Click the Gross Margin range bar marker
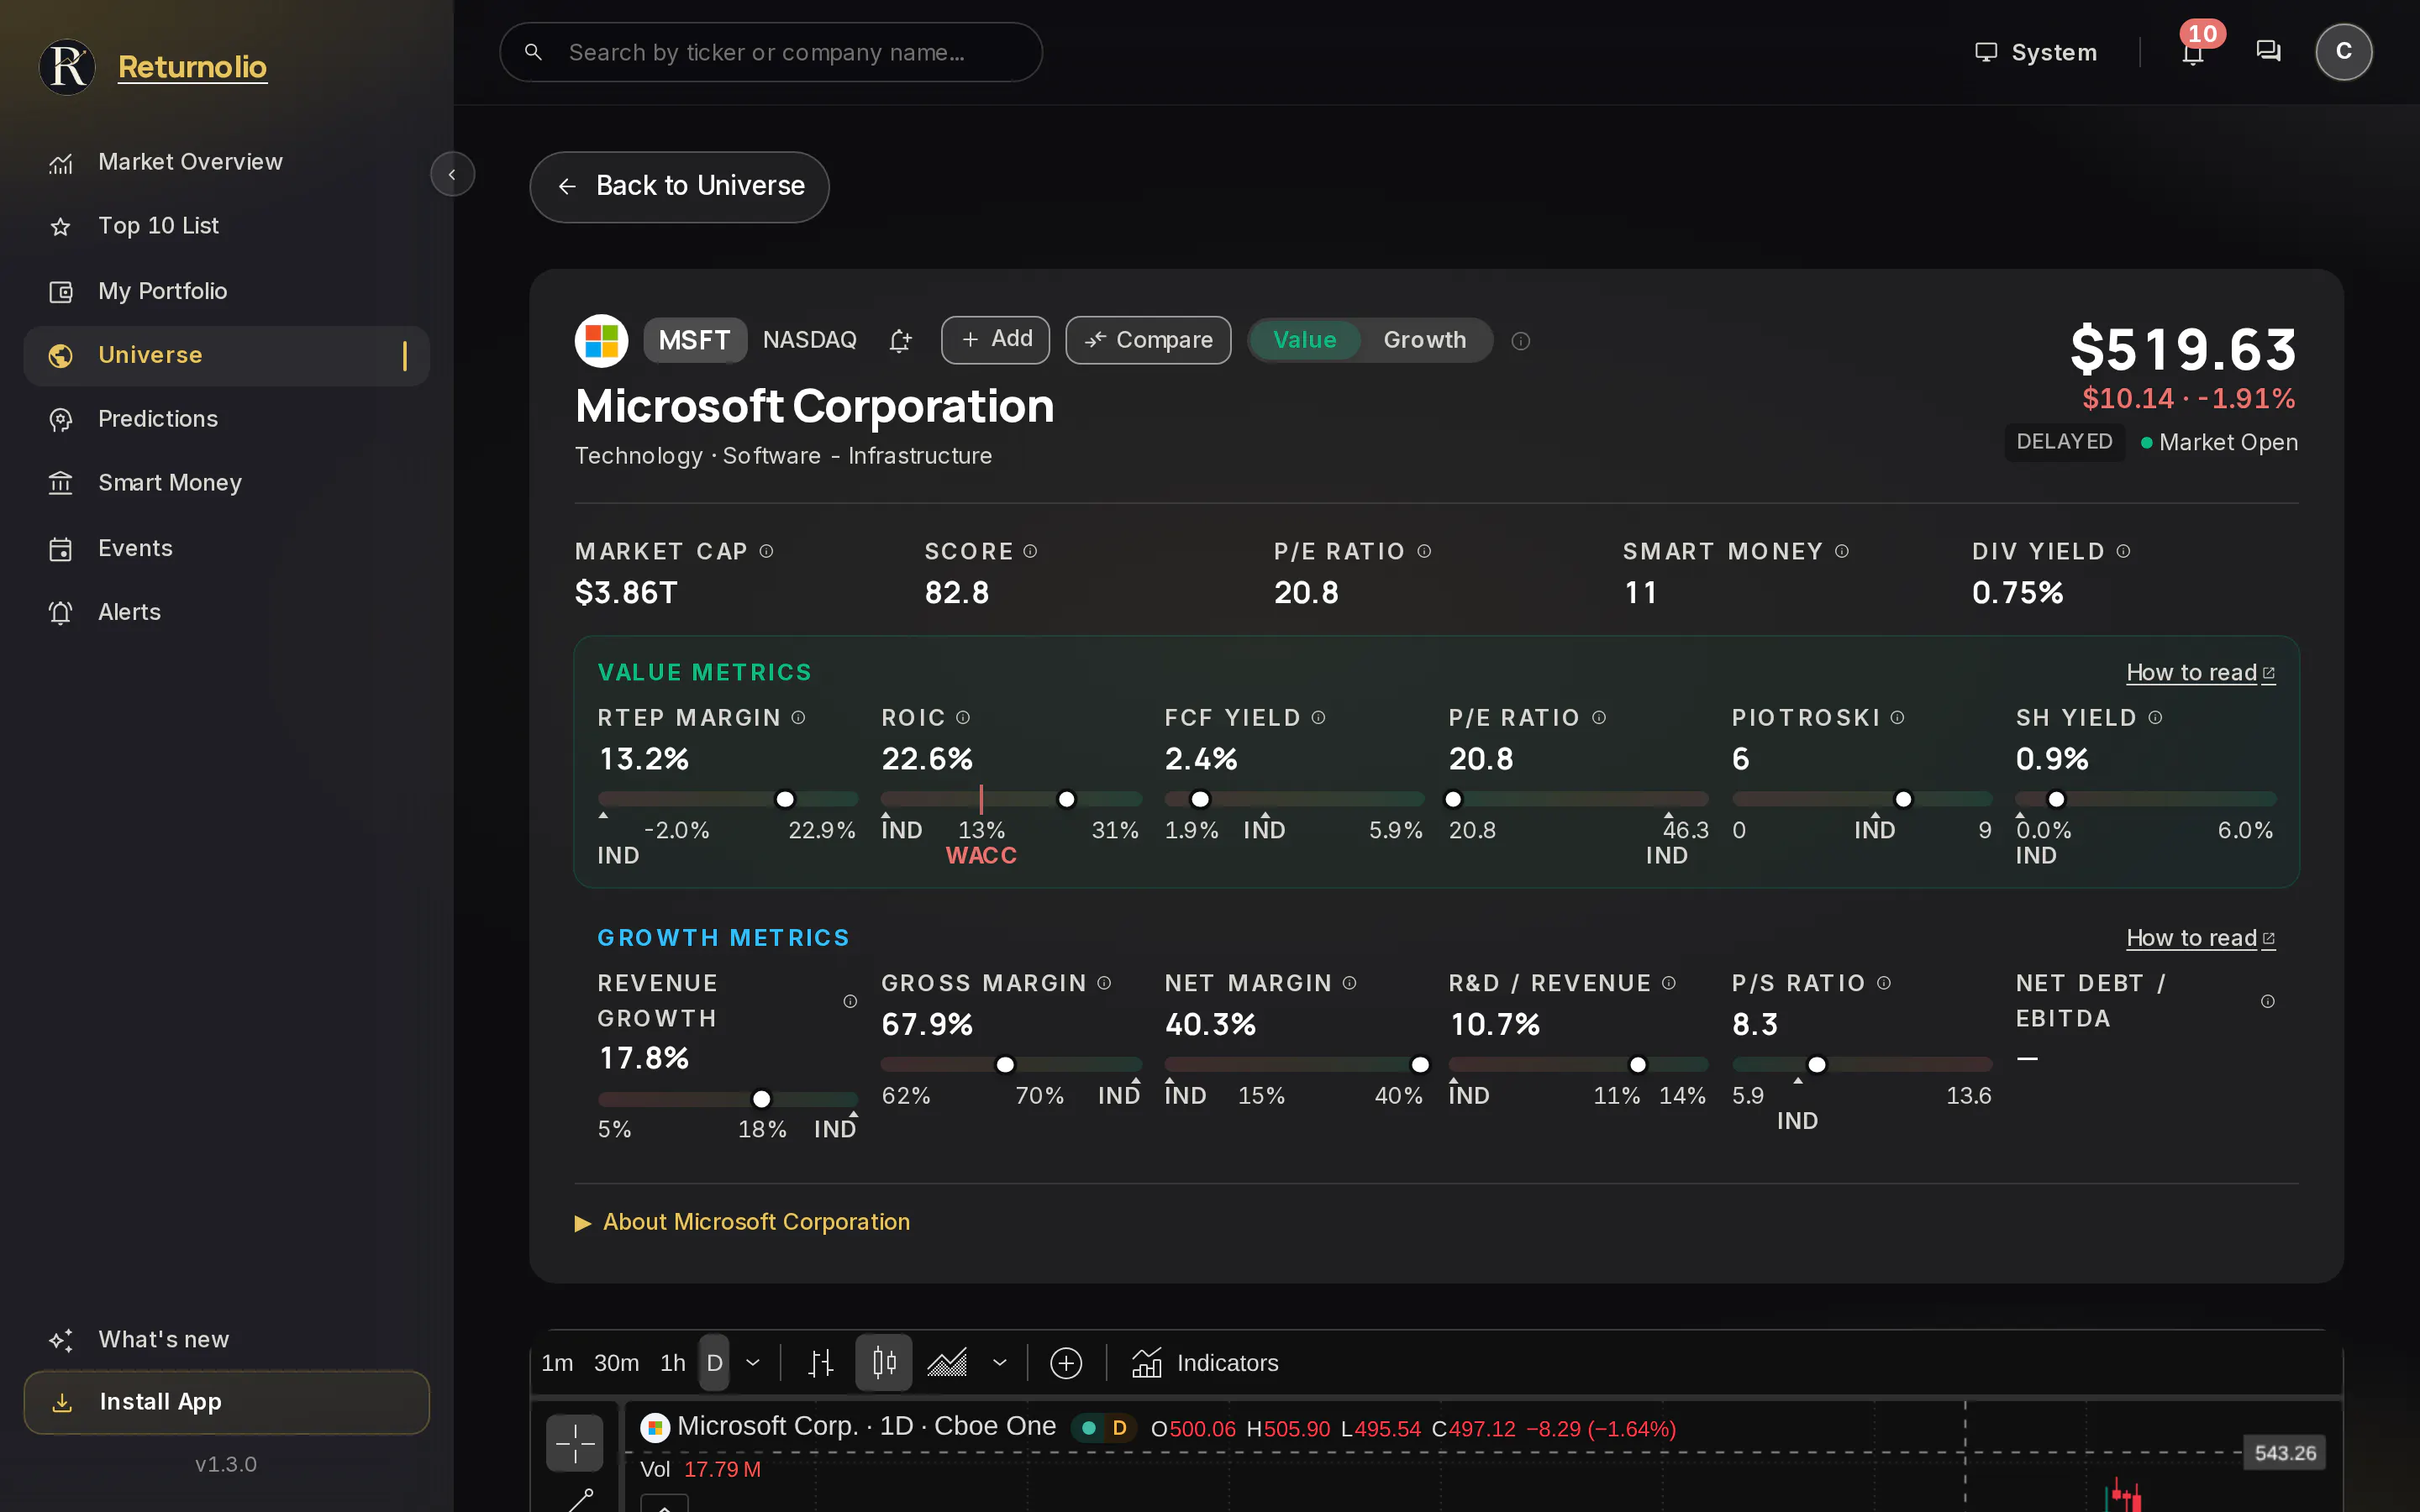 point(1005,1064)
